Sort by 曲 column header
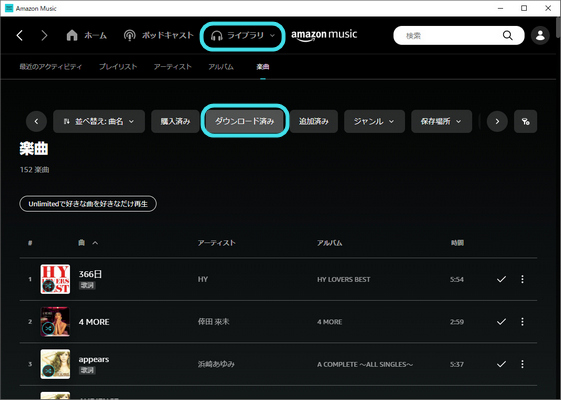The image size is (561, 400). pos(82,243)
